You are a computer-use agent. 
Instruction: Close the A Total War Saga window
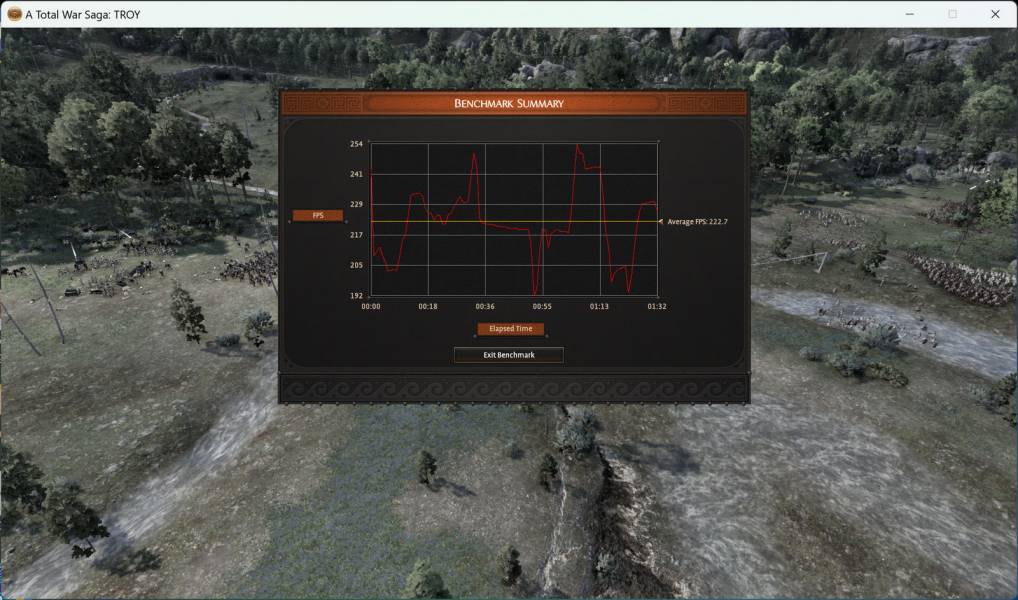click(x=995, y=14)
